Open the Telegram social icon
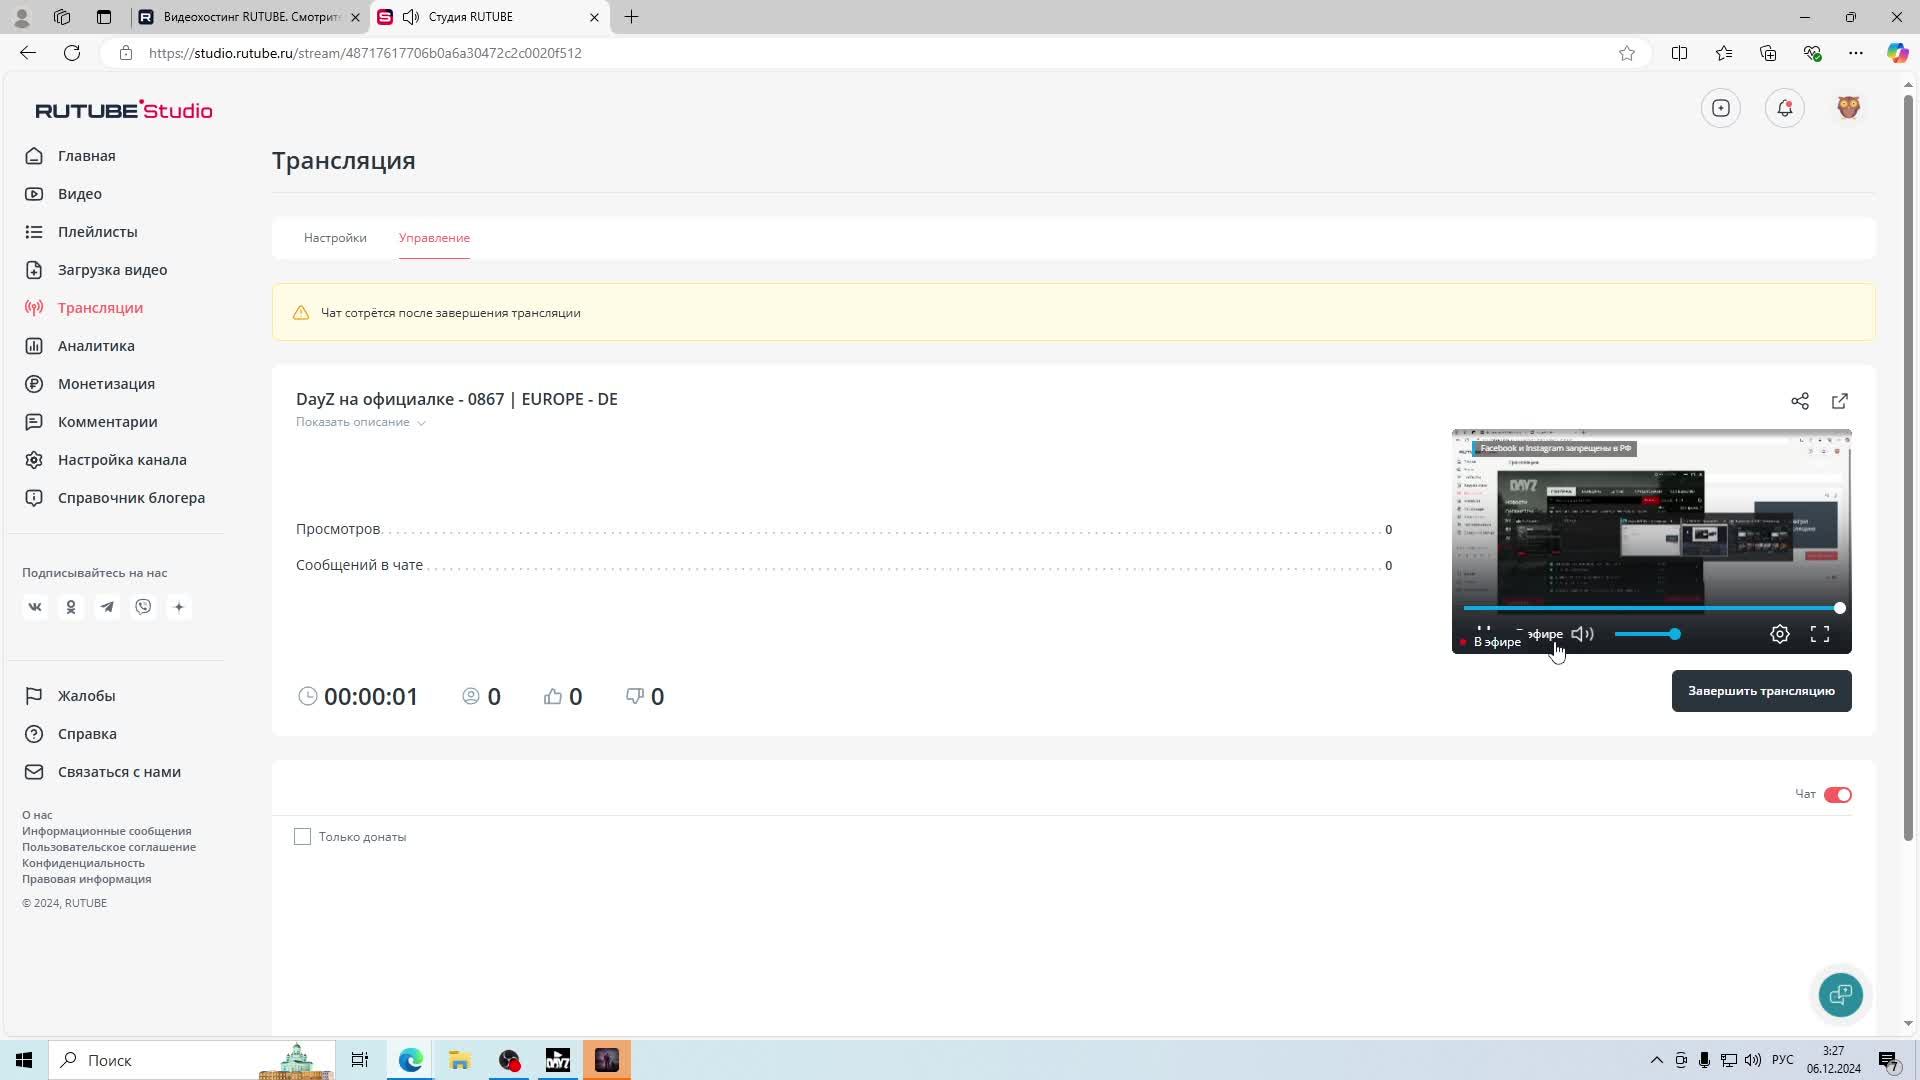The width and height of the screenshot is (1920, 1080). point(107,607)
